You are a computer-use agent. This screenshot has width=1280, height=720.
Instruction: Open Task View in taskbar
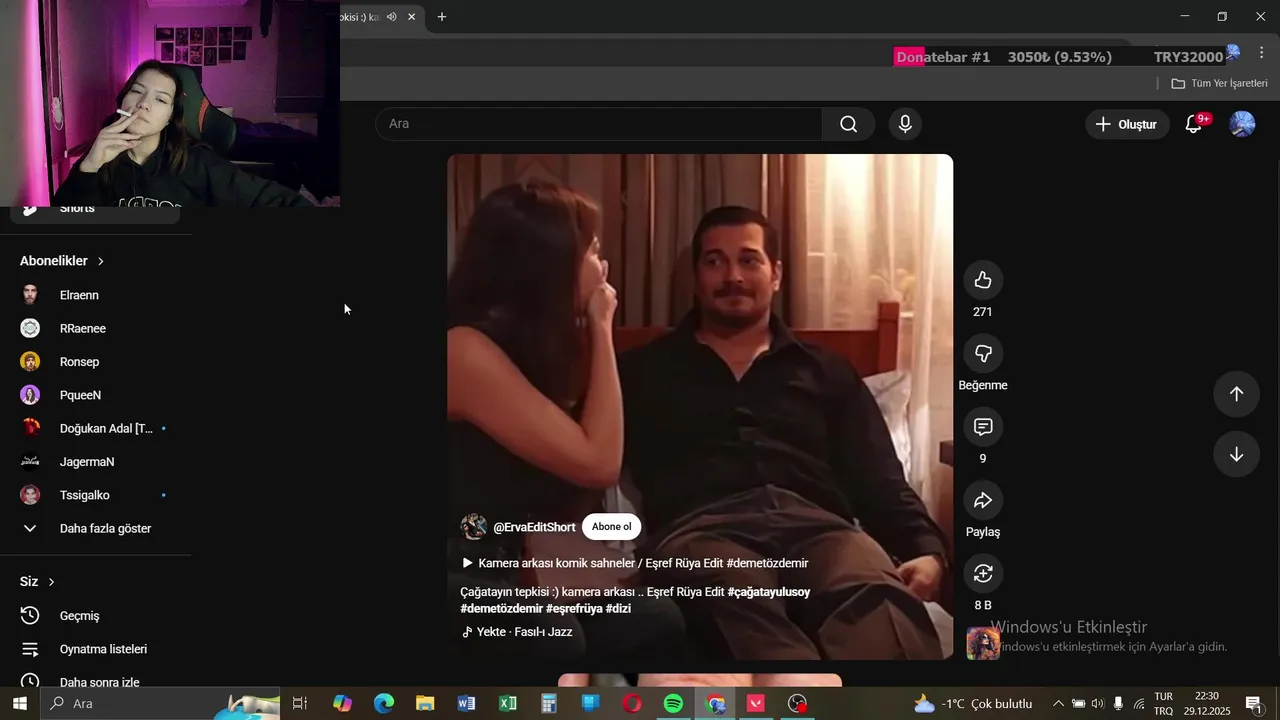299,704
